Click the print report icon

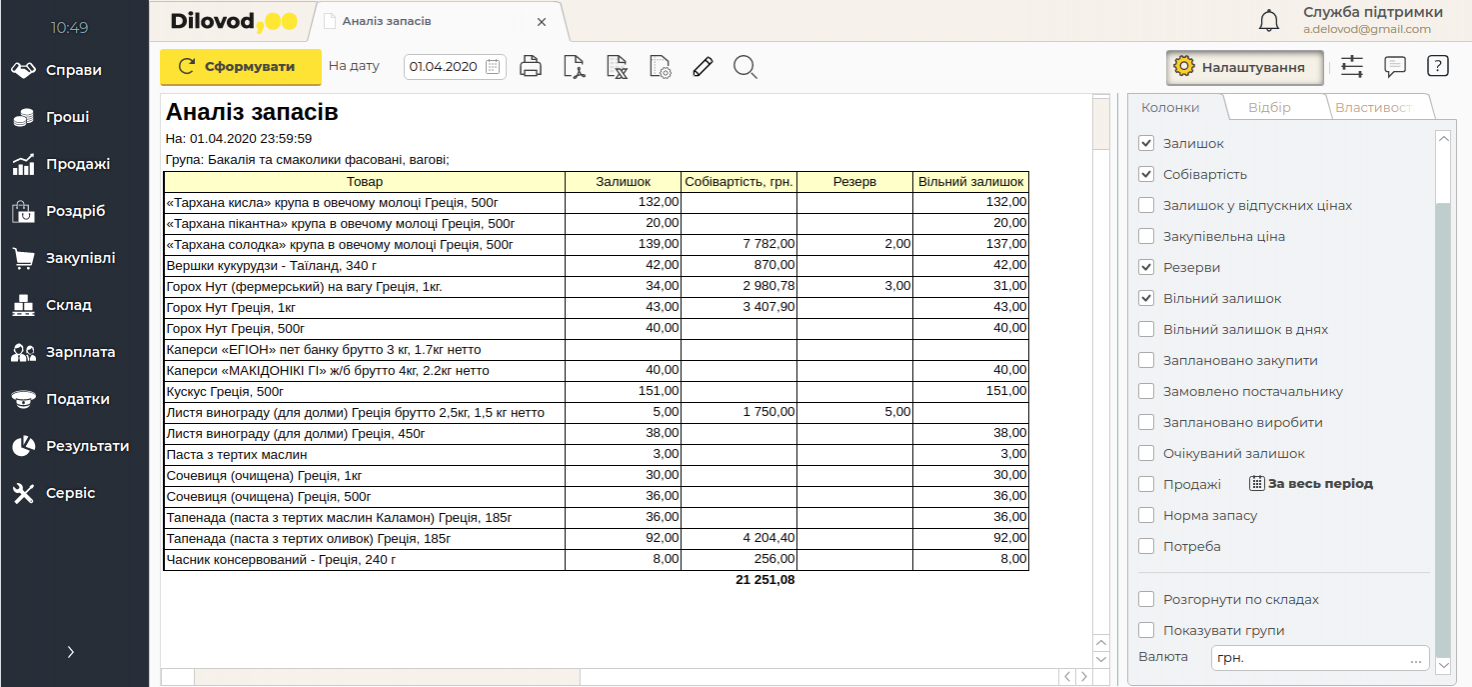click(530, 67)
